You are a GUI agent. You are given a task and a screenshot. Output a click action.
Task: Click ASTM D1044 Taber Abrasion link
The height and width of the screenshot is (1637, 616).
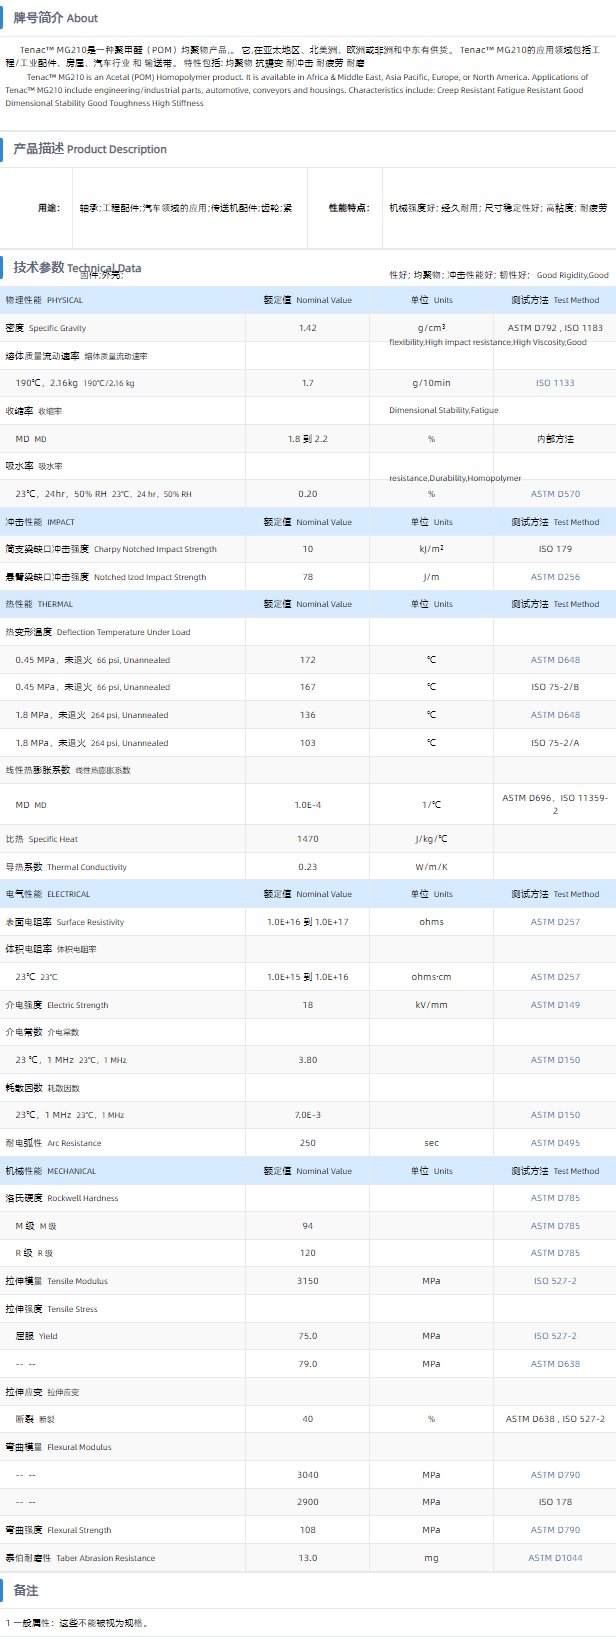click(x=555, y=1558)
